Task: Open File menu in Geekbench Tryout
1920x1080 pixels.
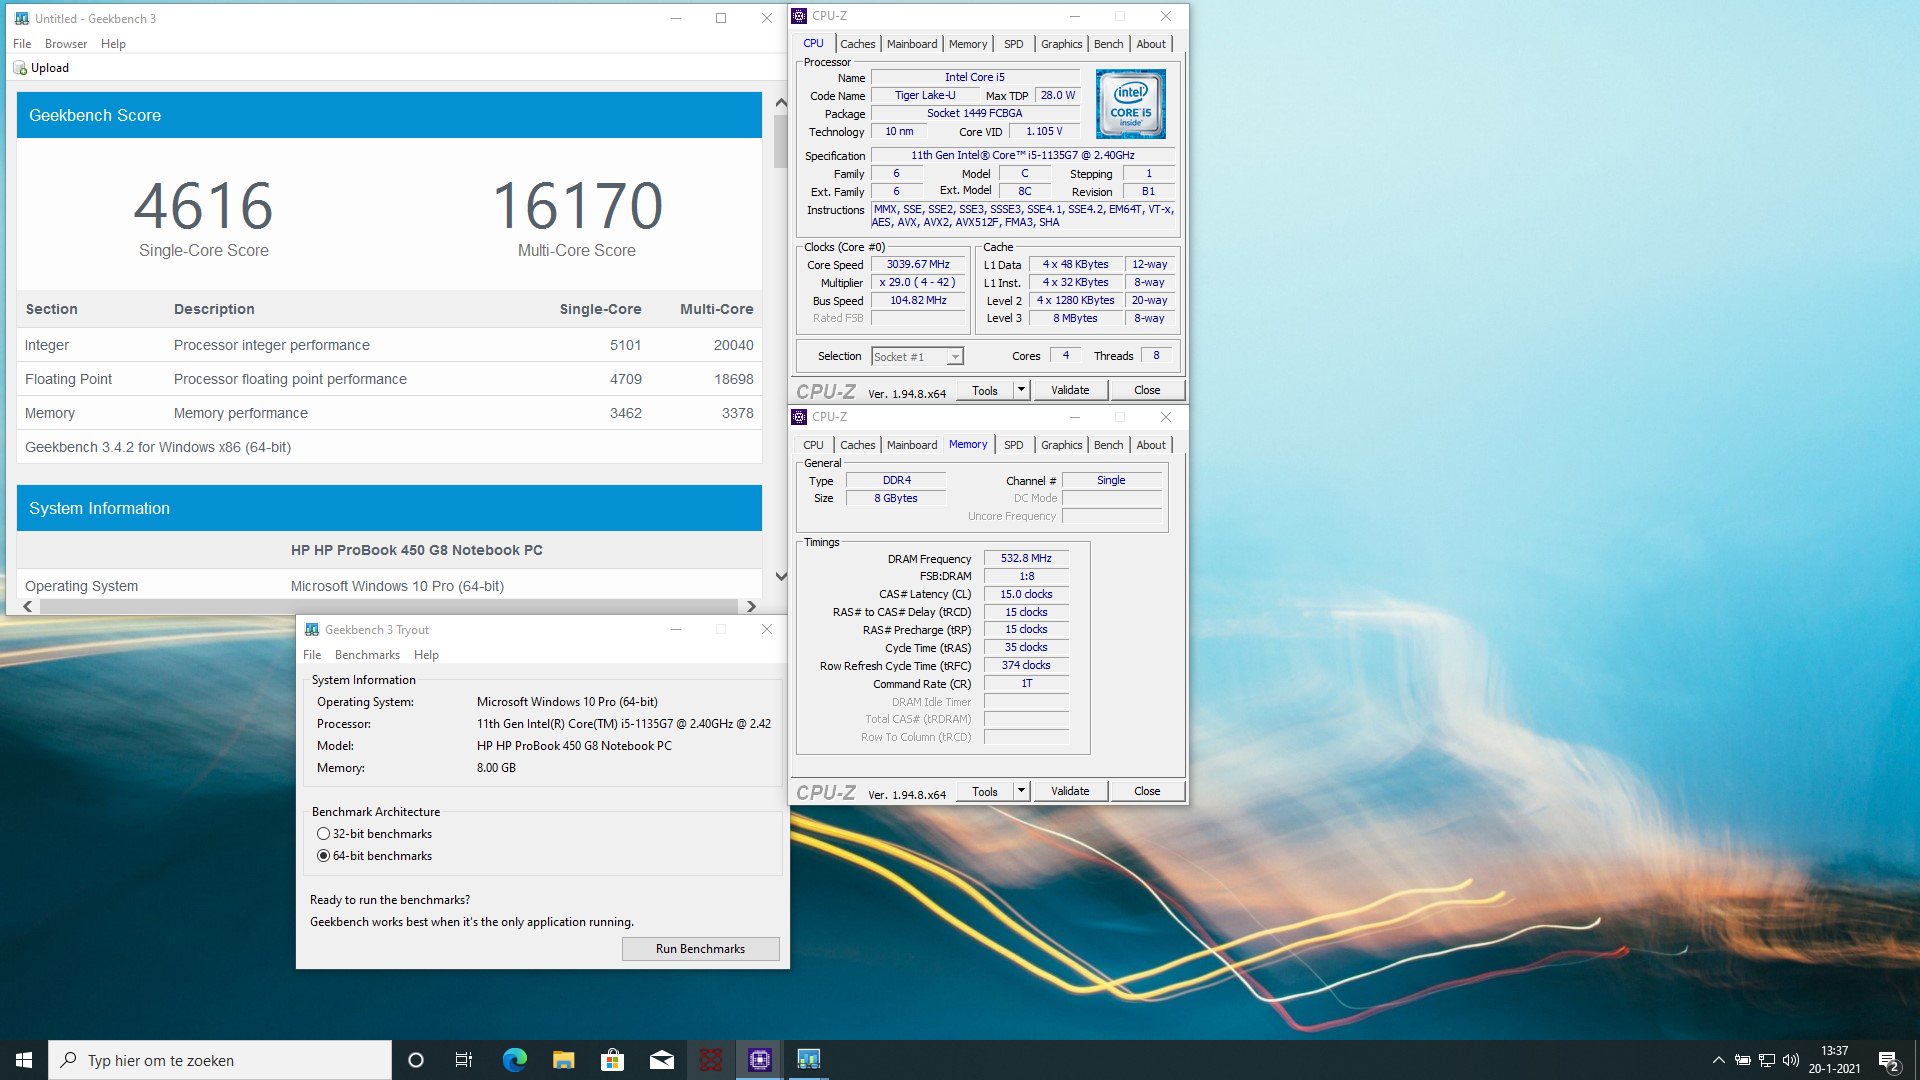Action: coord(312,655)
